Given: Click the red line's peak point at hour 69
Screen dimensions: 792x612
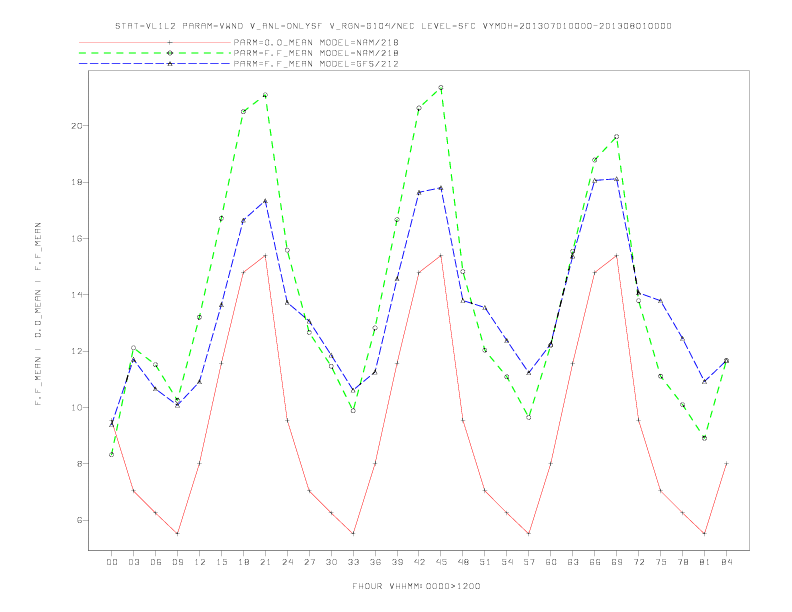Looking at the screenshot, I should 617,256.
